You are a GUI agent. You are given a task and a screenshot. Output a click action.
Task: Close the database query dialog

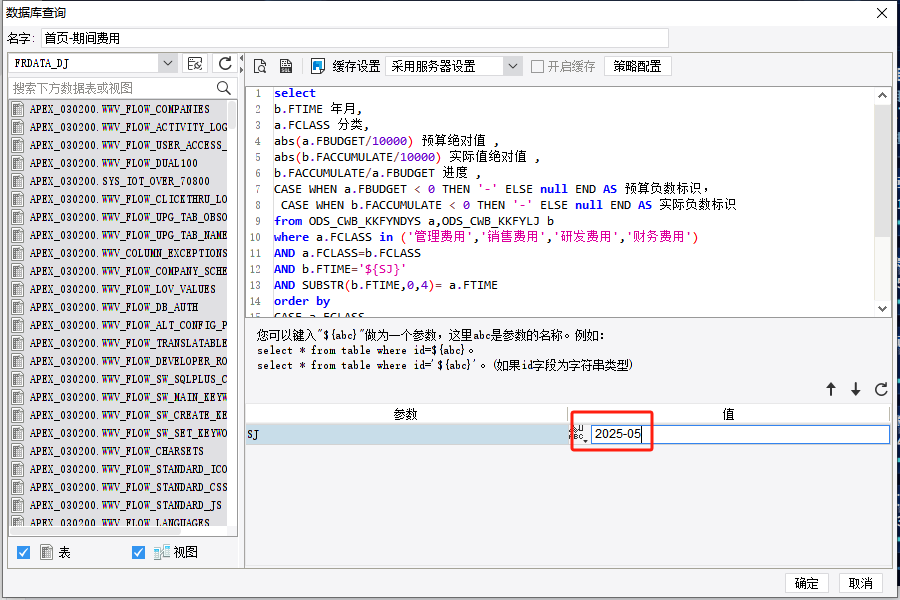(x=882, y=13)
